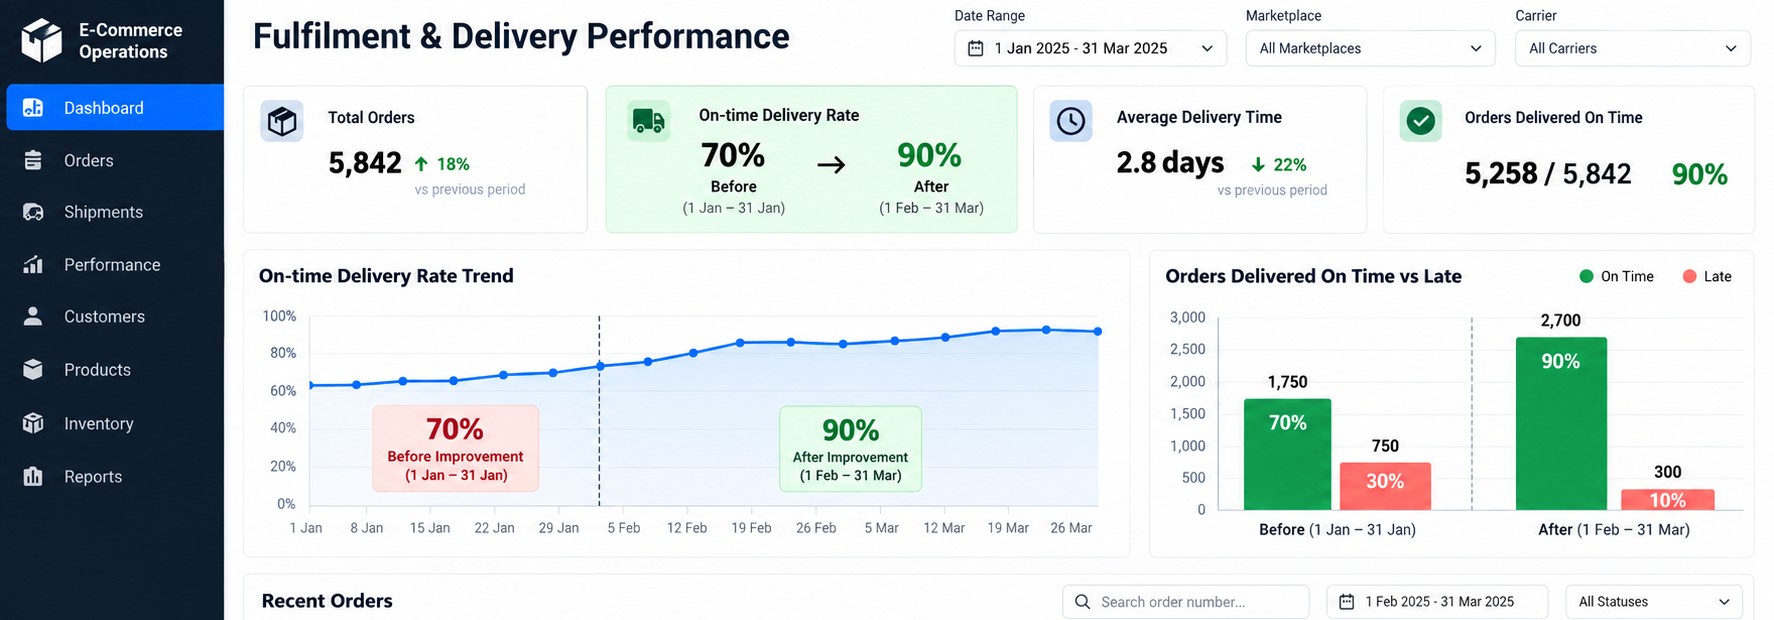Click the last trend line data point
This screenshot has width=1774, height=620.
click(1098, 331)
